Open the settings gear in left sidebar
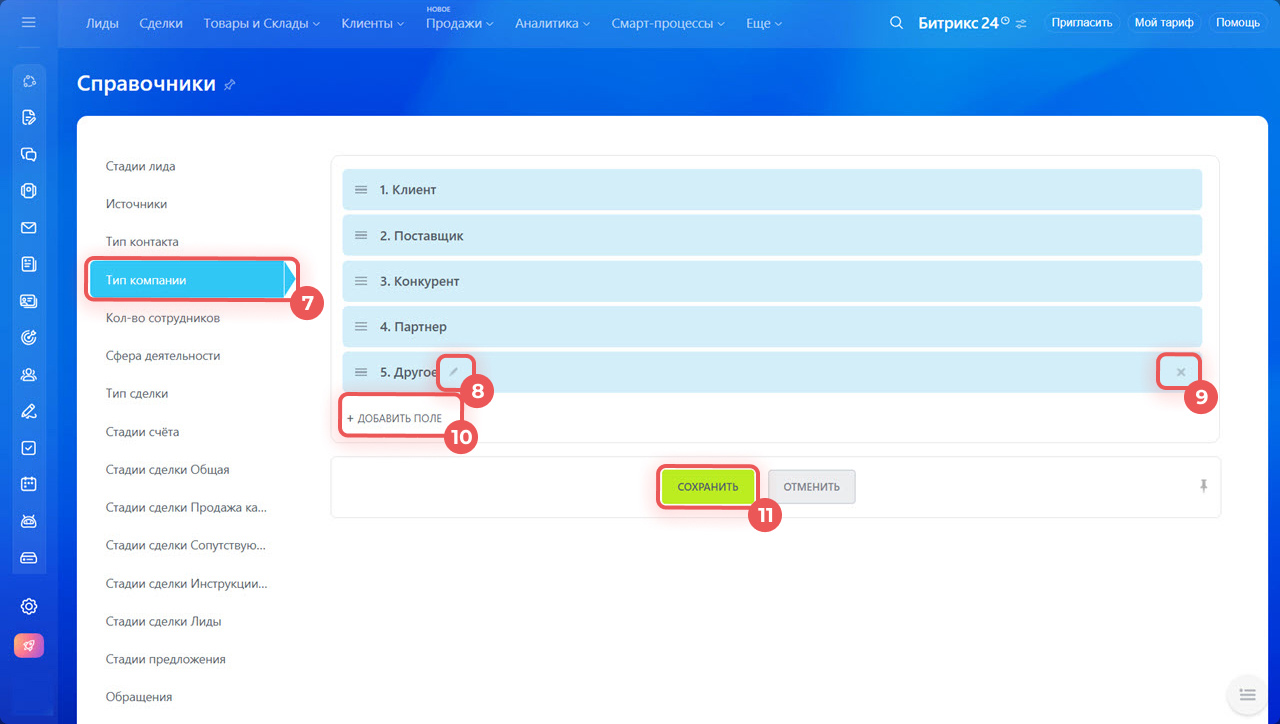The image size is (1280, 724). pyautogui.click(x=29, y=606)
